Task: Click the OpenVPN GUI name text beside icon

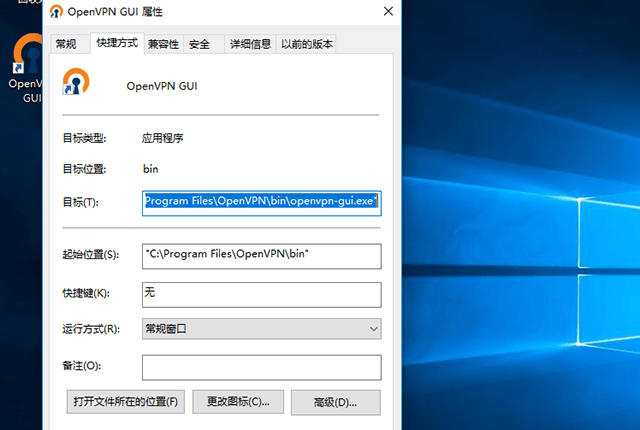Action: 162,86
